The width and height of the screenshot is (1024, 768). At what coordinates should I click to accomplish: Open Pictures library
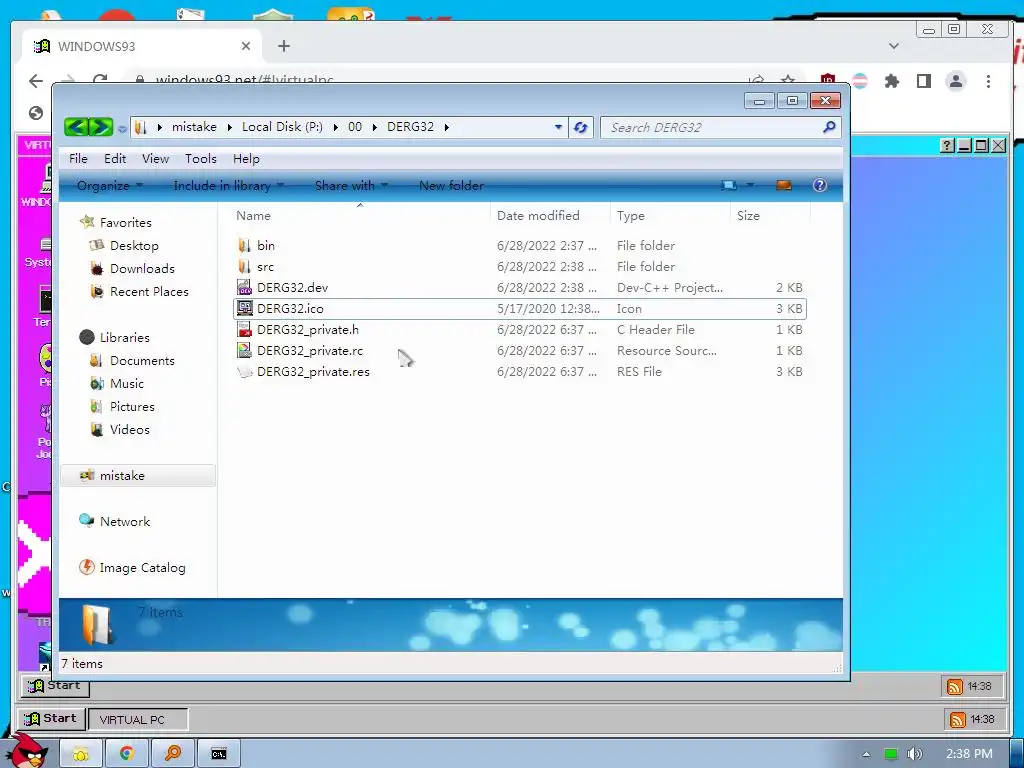[132, 406]
